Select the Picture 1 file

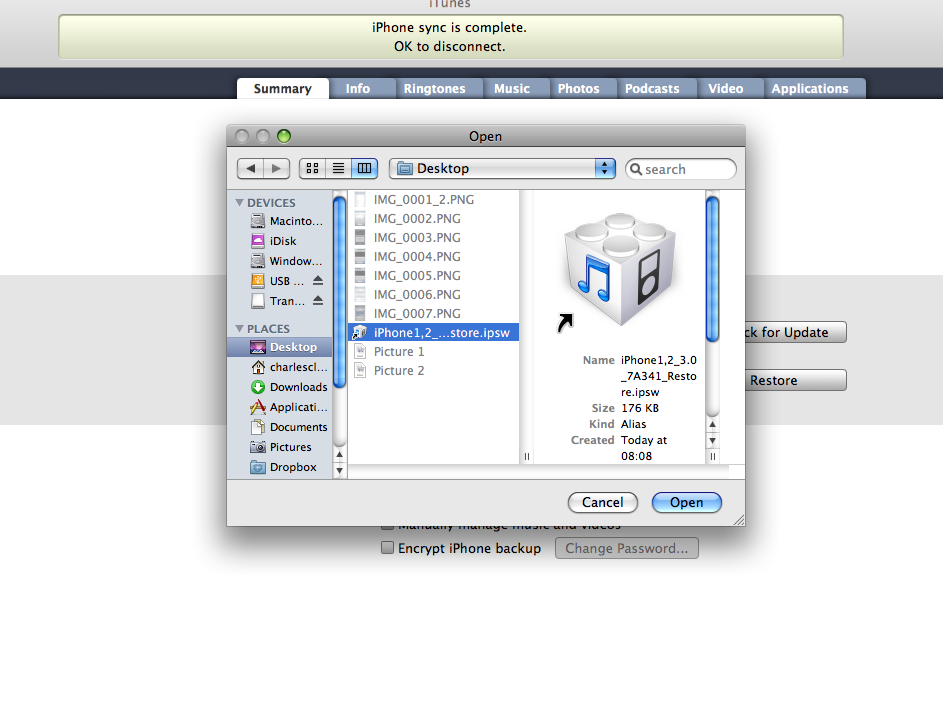point(433,352)
